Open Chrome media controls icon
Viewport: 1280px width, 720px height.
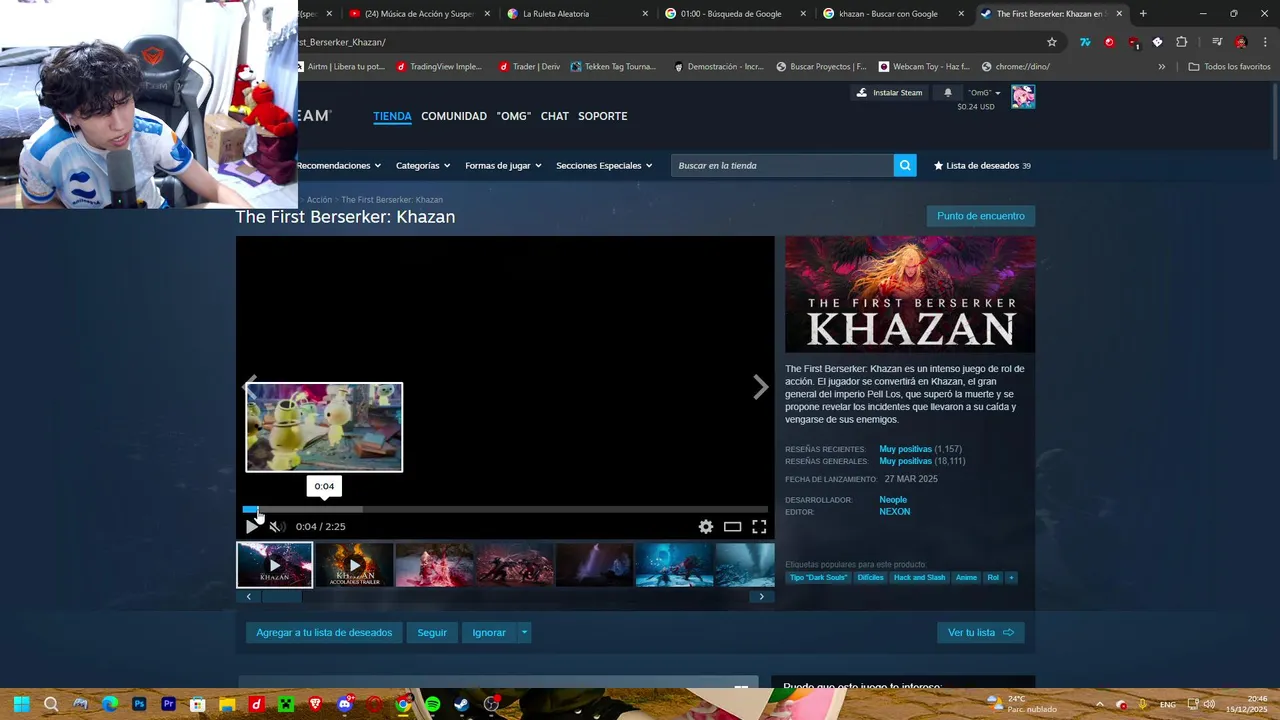point(1217,42)
